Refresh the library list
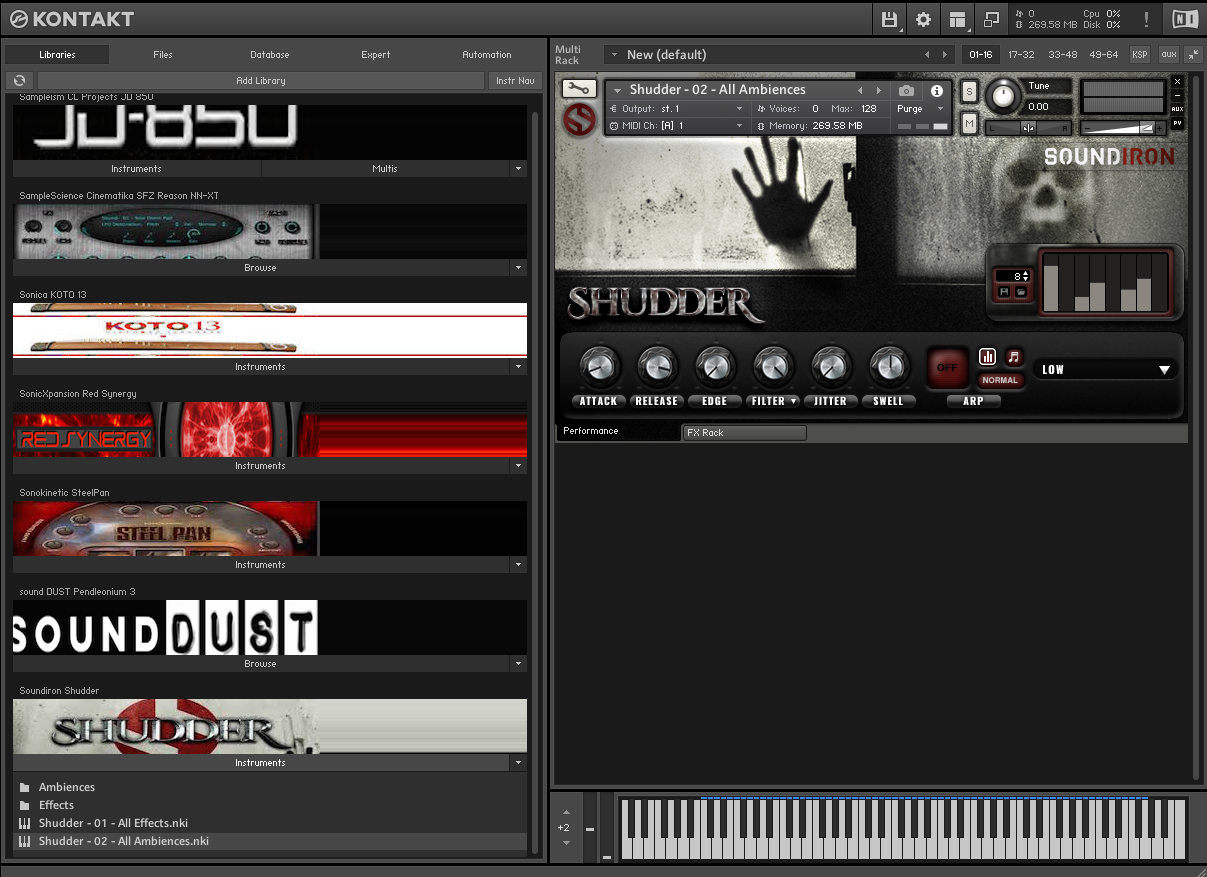Image resolution: width=1207 pixels, height=877 pixels. click(x=19, y=80)
